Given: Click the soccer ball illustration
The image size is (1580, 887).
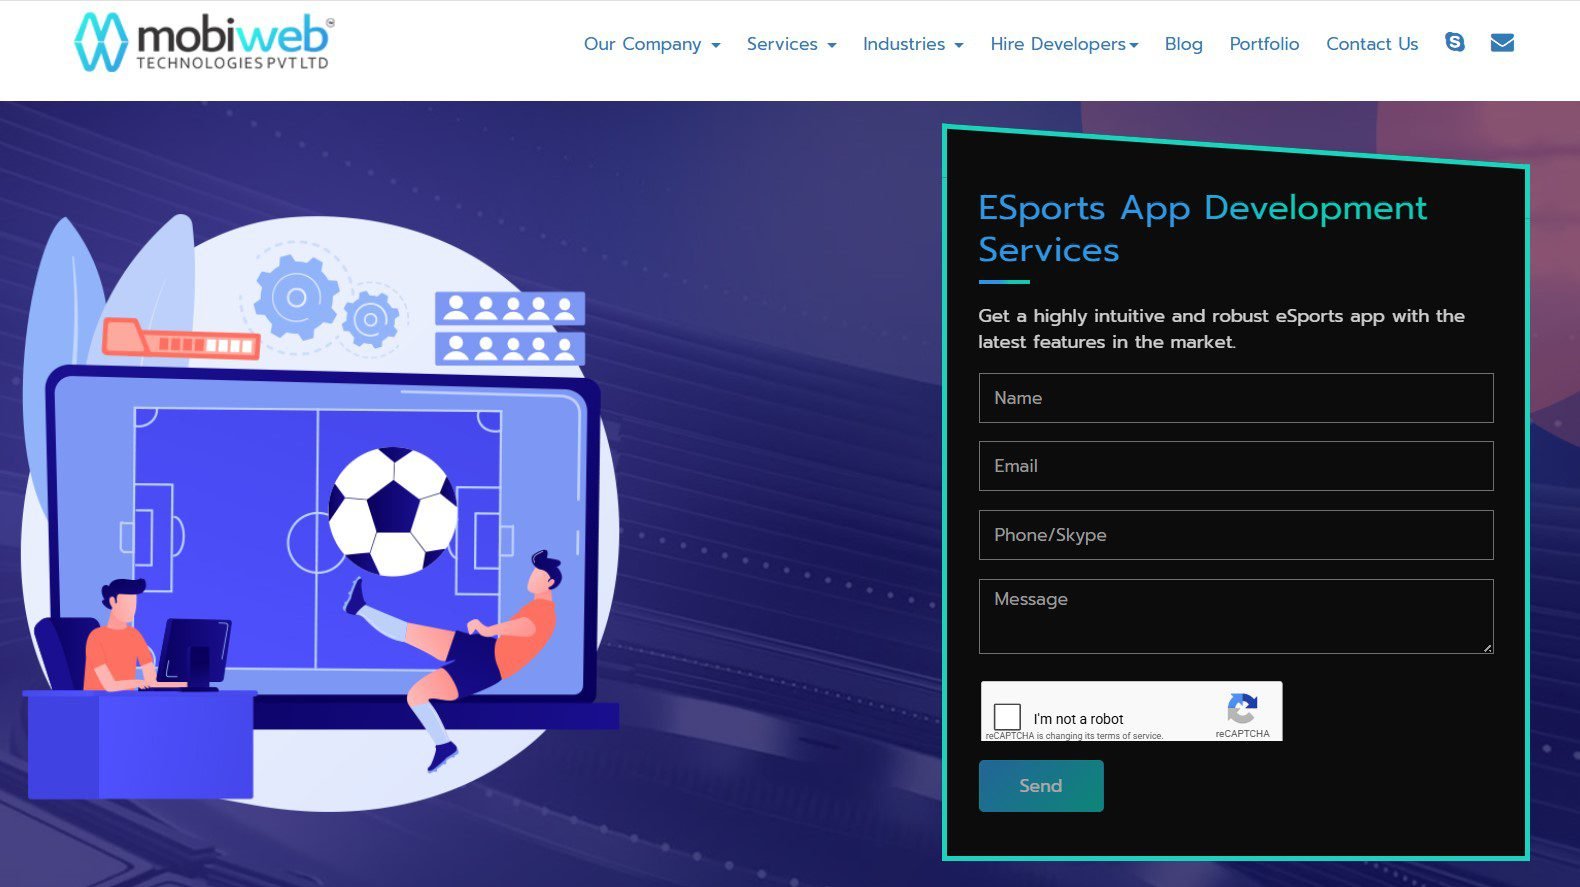Looking at the screenshot, I should (393, 511).
